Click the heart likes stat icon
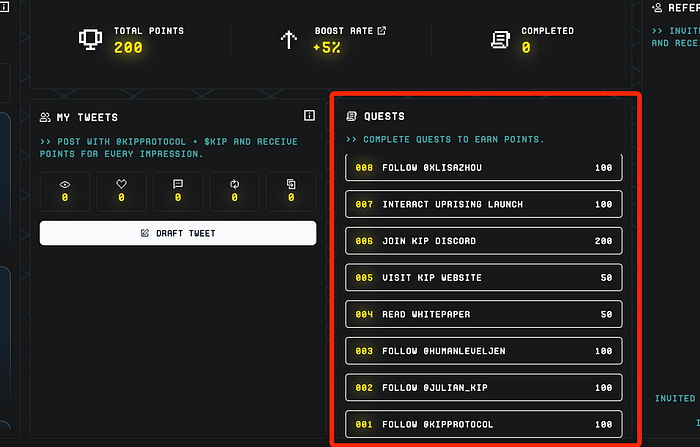Viewport: 700px width, 447px height. [x=121, y=184]
